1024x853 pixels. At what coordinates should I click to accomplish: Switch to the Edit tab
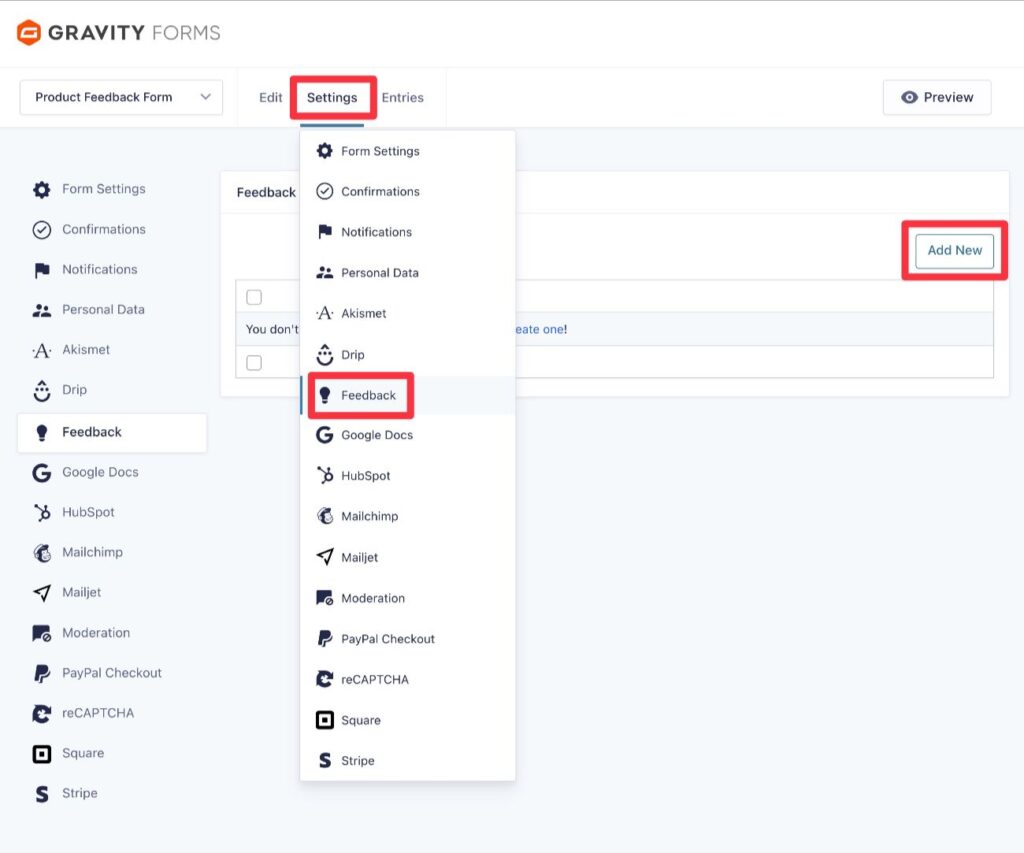click(270, 97)
